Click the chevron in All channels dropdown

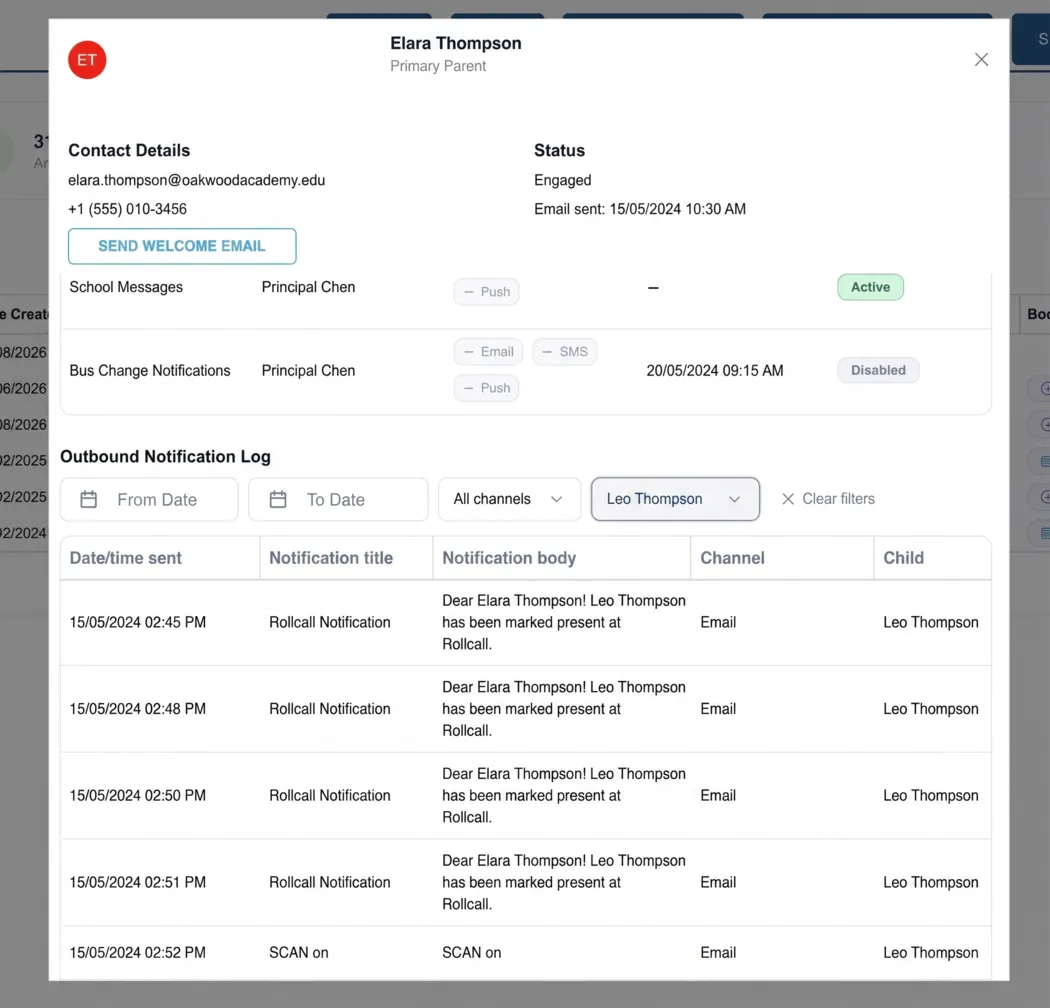click(556, 499)
